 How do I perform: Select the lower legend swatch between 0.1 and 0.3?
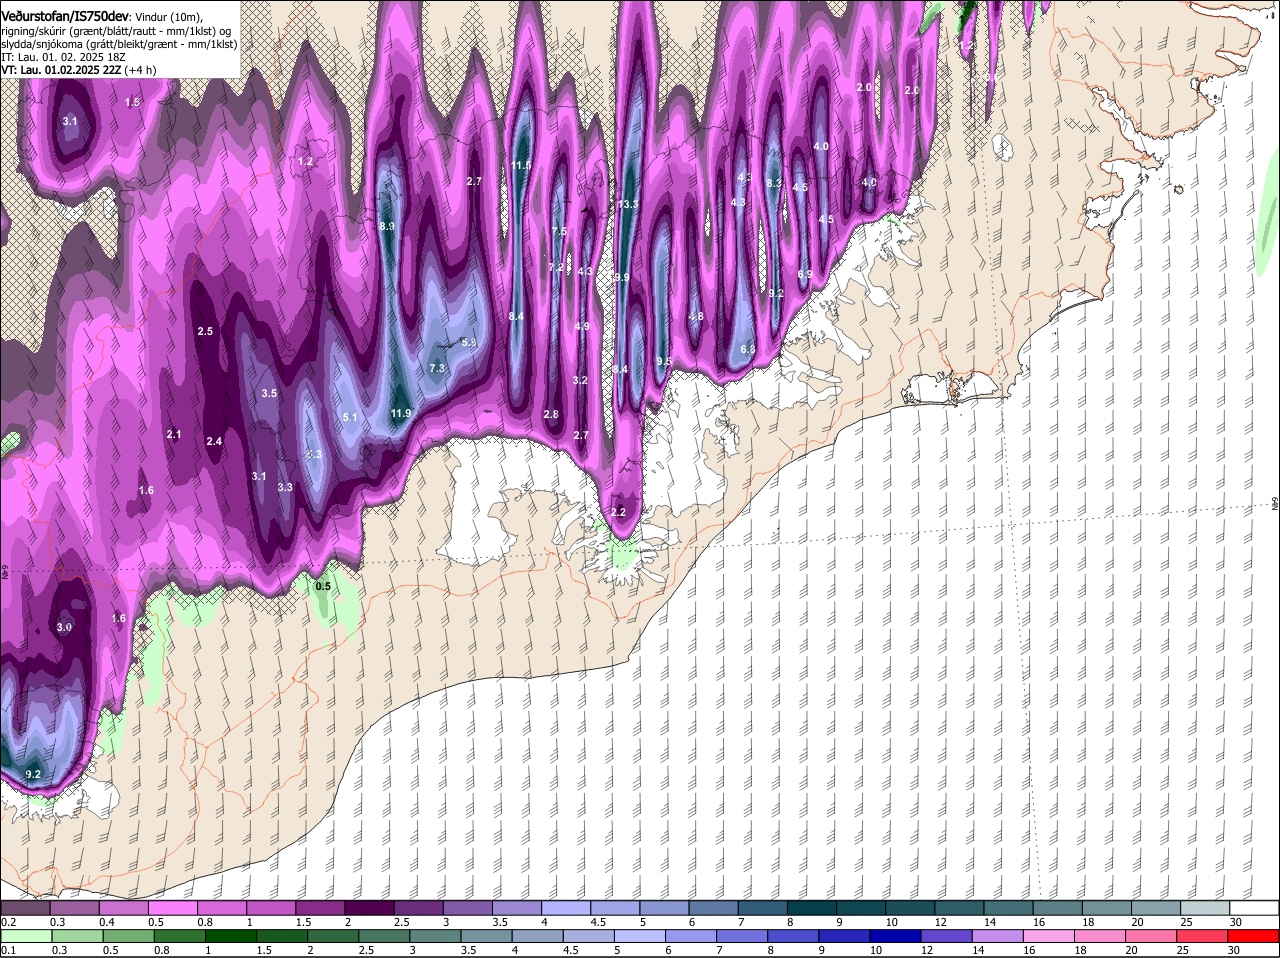[27, 936]
